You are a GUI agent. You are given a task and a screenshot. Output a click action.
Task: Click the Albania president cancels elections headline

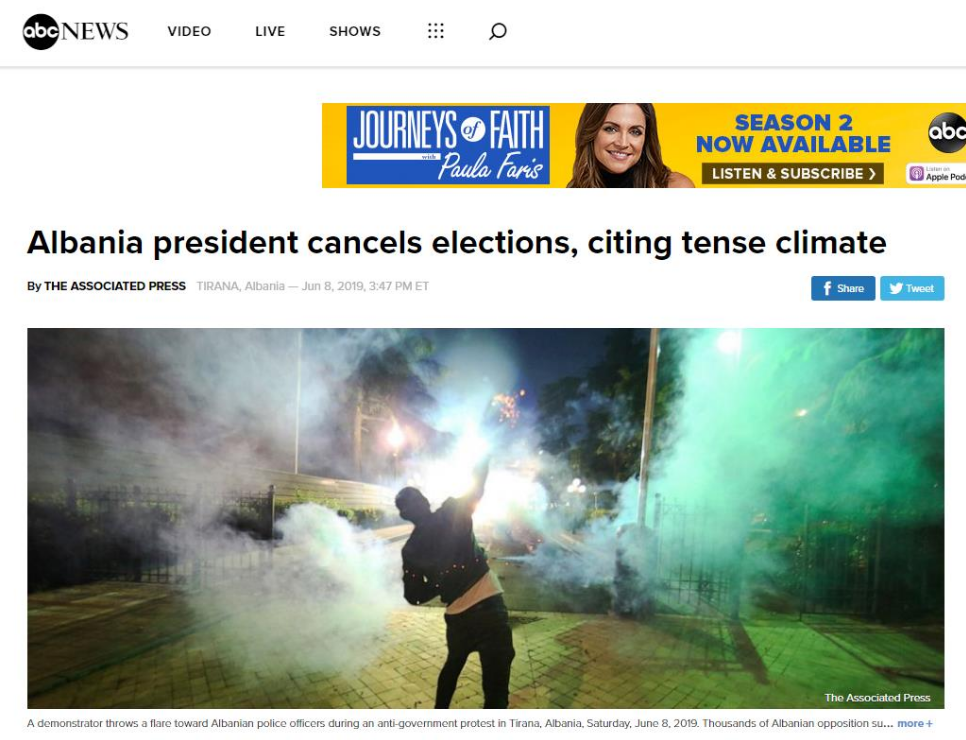pyautogui.click(x=457, y=243)
